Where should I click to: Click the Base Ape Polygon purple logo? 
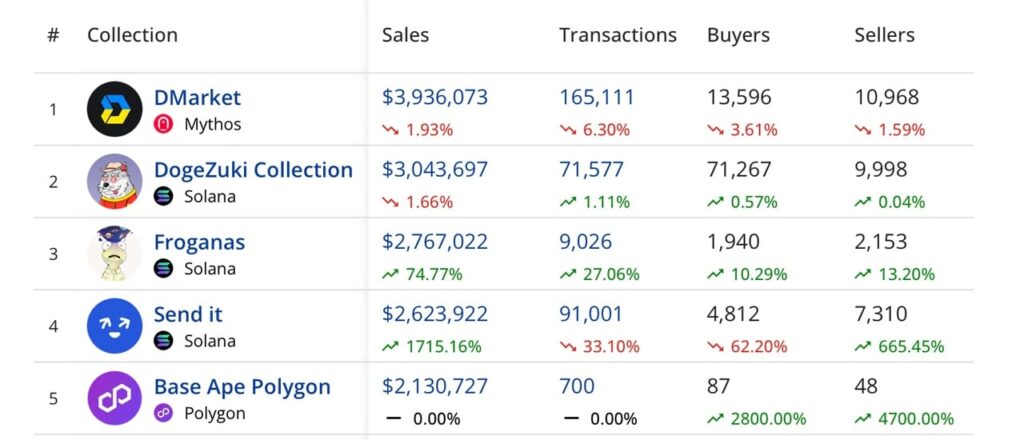pyautogui.click(x=115, y=398)
